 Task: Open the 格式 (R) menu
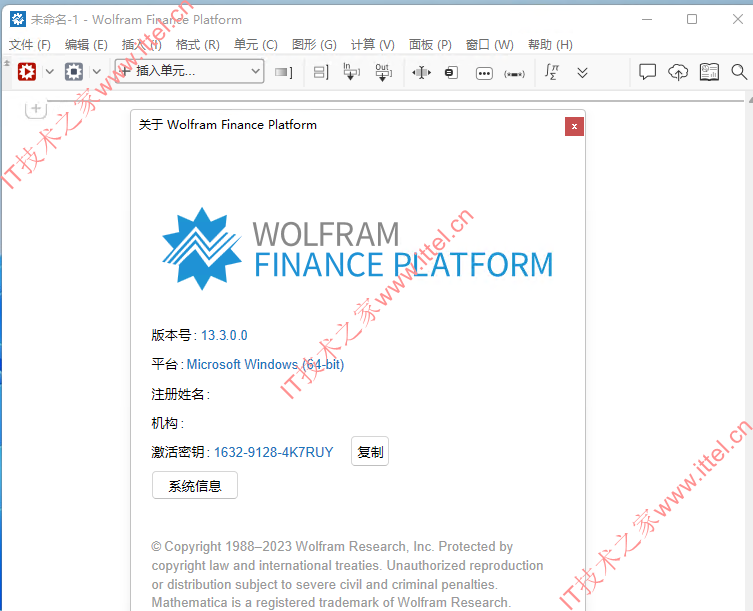[198, 45]
